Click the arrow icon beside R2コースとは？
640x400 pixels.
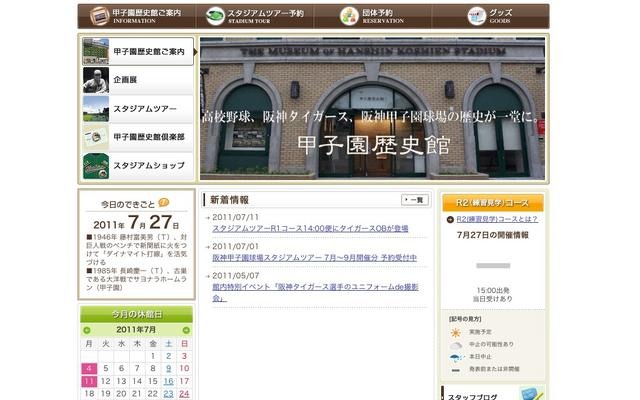point(450,220)
